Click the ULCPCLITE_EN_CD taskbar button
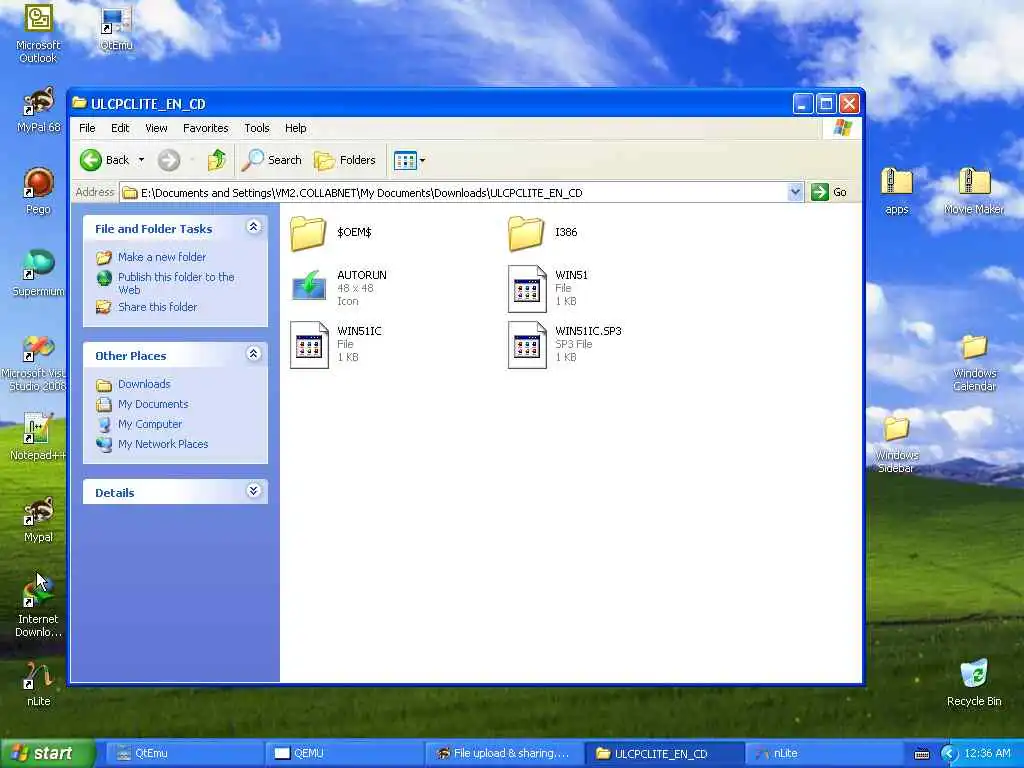The image size is (1024, 768). coord(665,754)
